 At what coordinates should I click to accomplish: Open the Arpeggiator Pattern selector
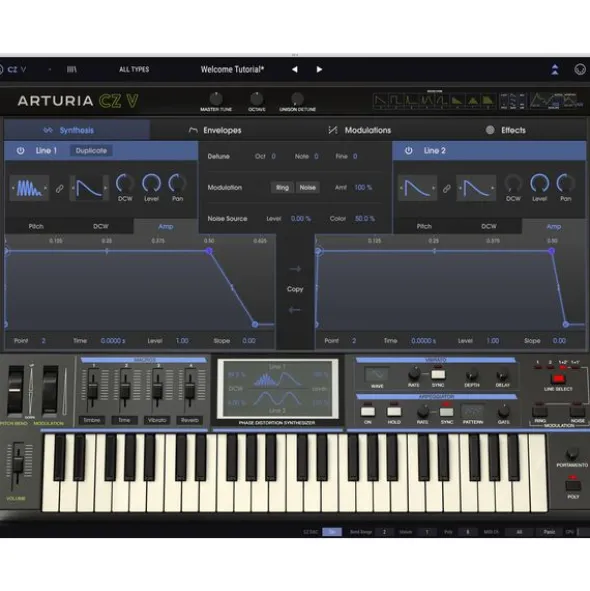pos(473,411)
